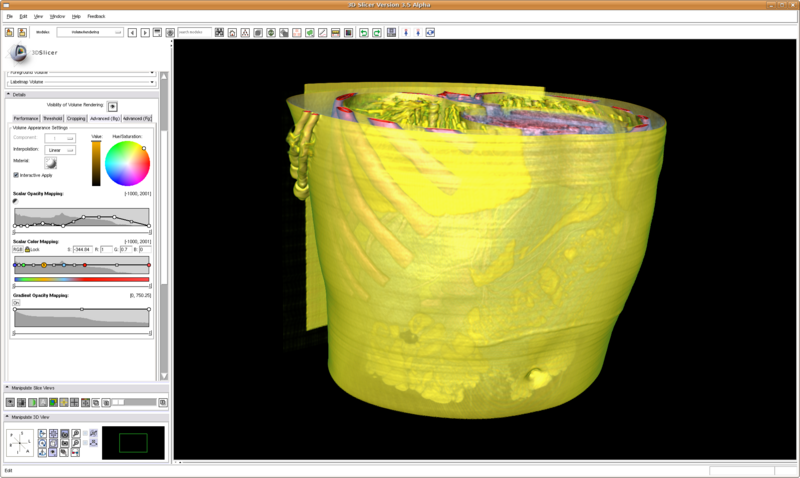Image resolution: width=800 pixels, height=478 pixels.
Task: Click the module history forward arrow
Action: tap(145, 32)
